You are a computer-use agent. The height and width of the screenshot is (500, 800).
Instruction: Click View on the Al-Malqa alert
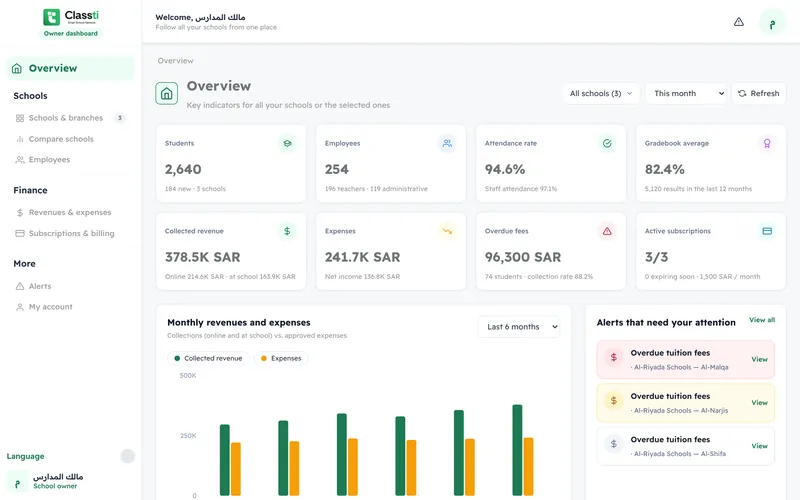tap(759, 359)
